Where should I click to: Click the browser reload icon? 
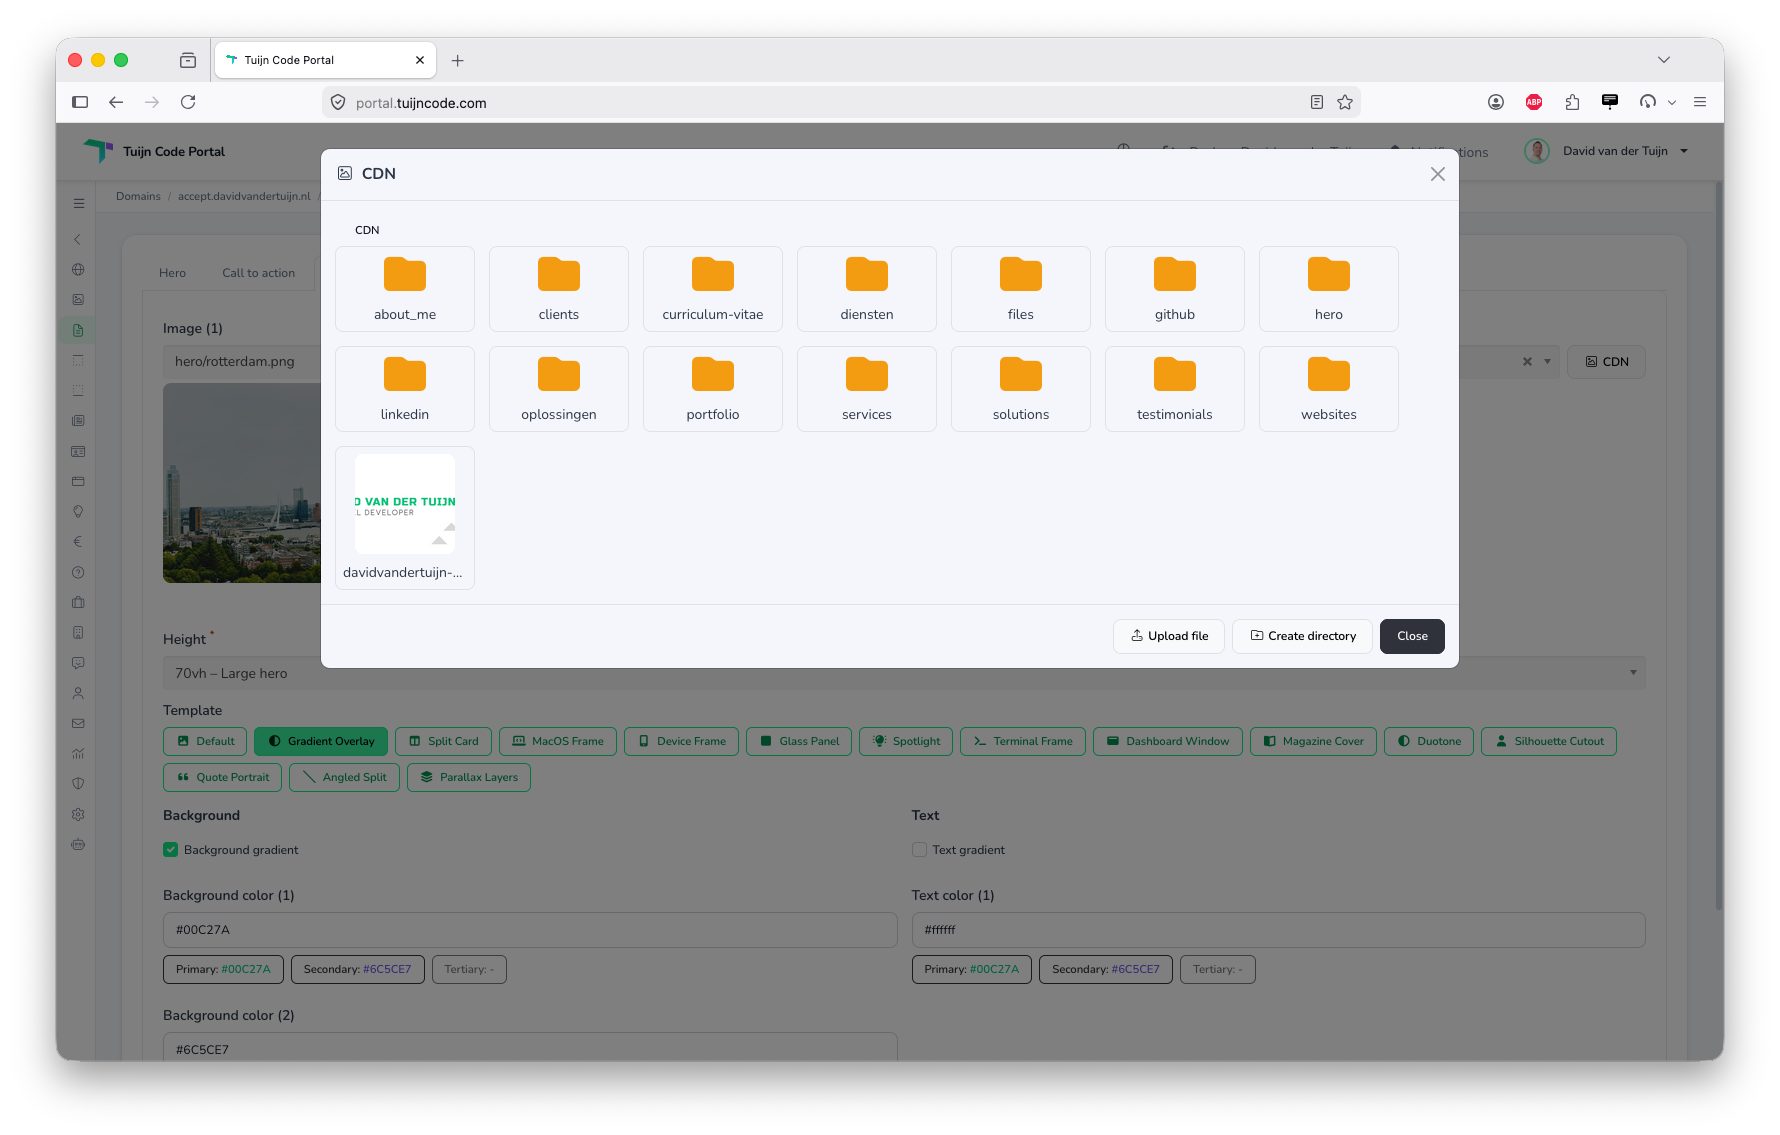188,102
